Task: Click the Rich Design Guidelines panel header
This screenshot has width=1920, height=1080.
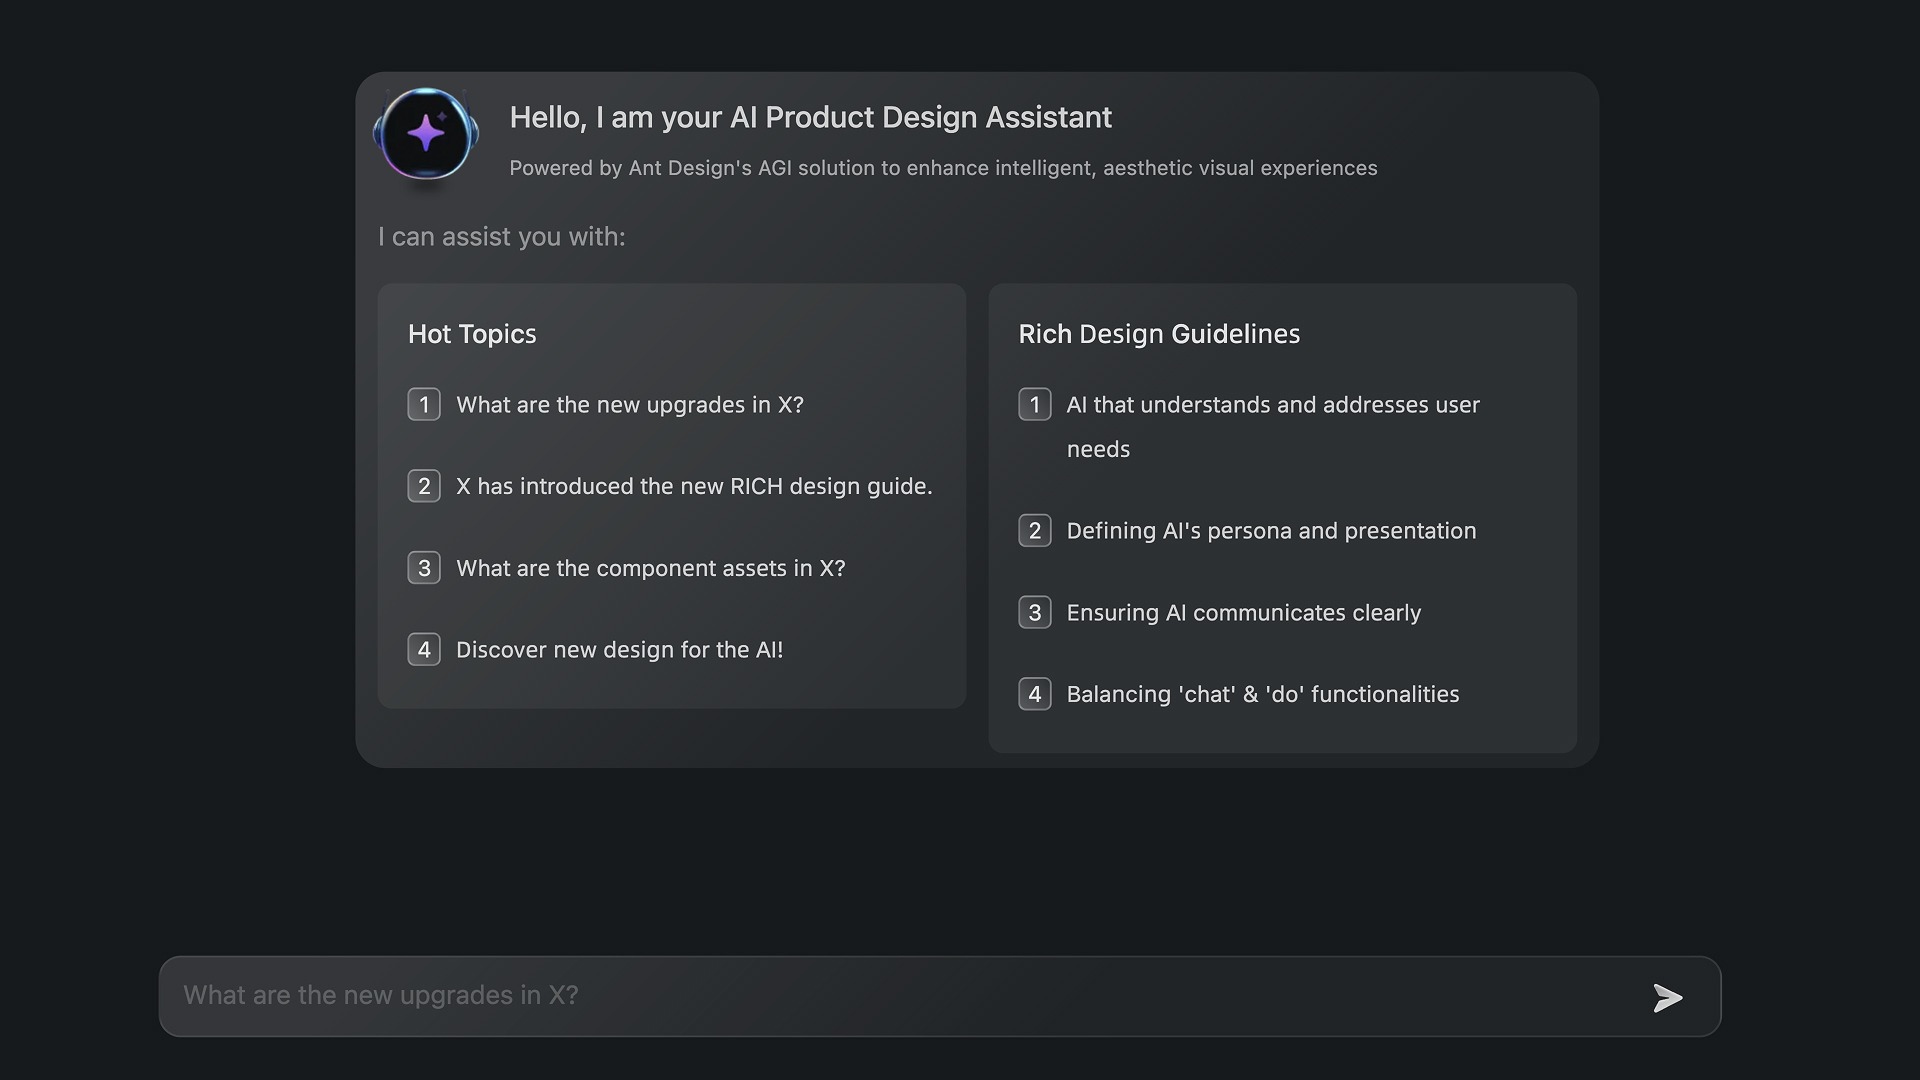Action: pyautogui.click(x=1159, y=334)
